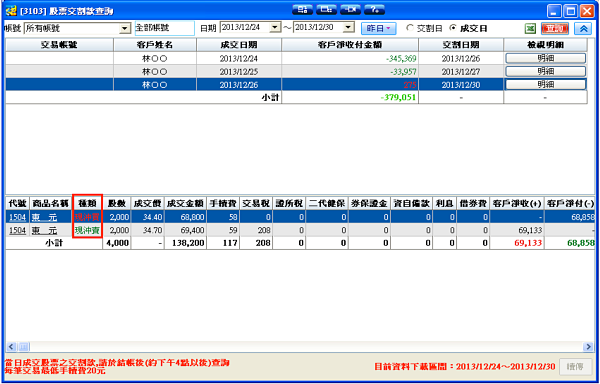The width and height of the screenshot is (600, 384).
Task: Close the 股票交割款查詢 window
Action: [586, 11]
